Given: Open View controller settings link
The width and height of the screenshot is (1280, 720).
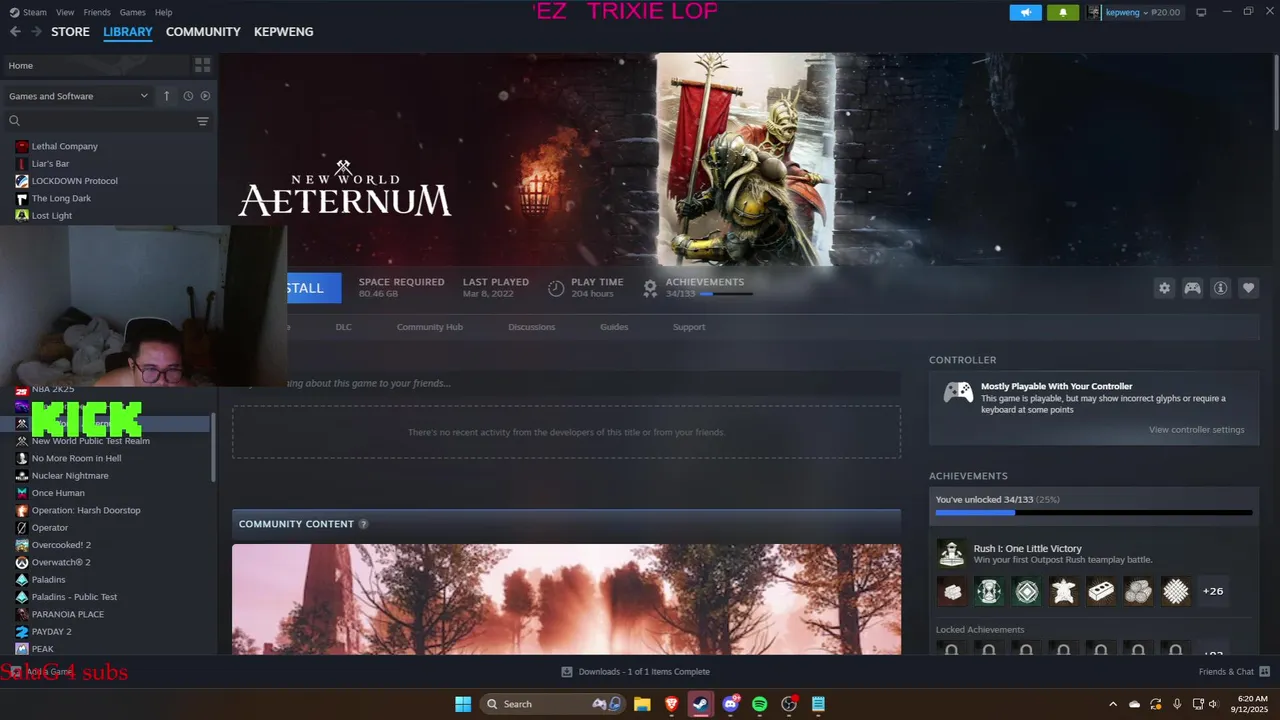Looking at the screenshot, I should (x=1196, y=430).
